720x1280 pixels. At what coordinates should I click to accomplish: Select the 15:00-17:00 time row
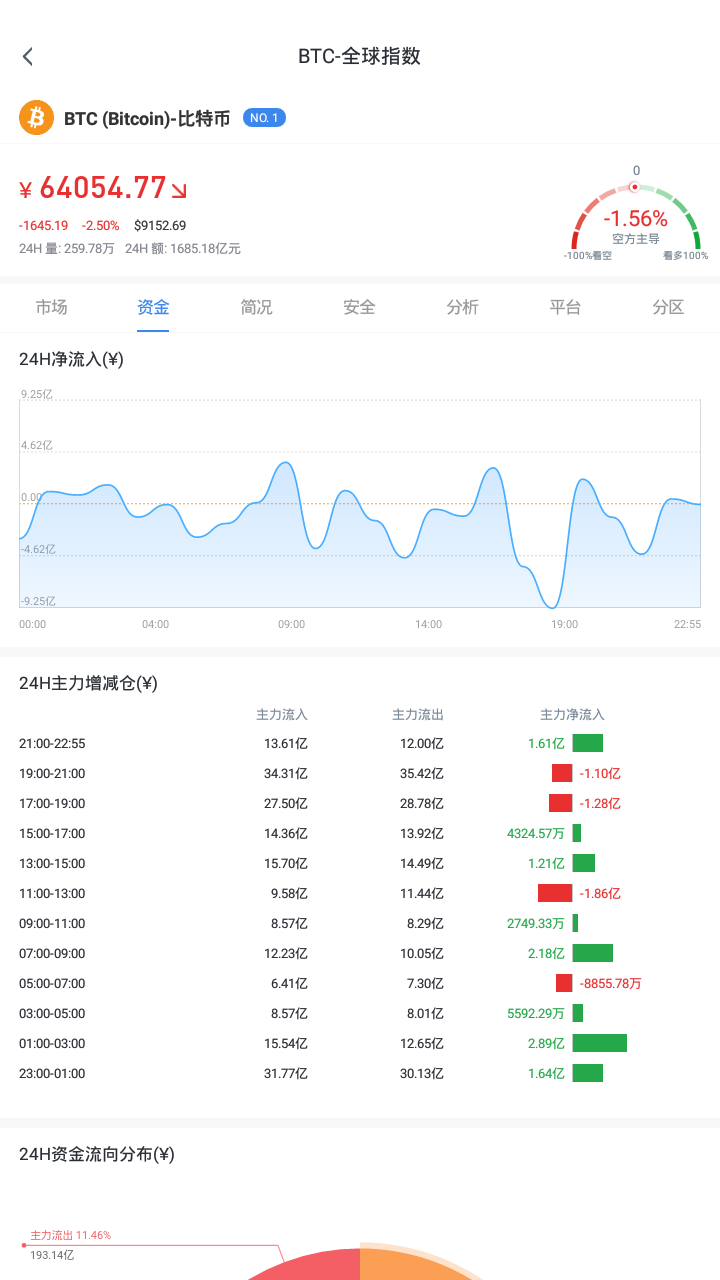pyautogui.click(x=360, y=833)
